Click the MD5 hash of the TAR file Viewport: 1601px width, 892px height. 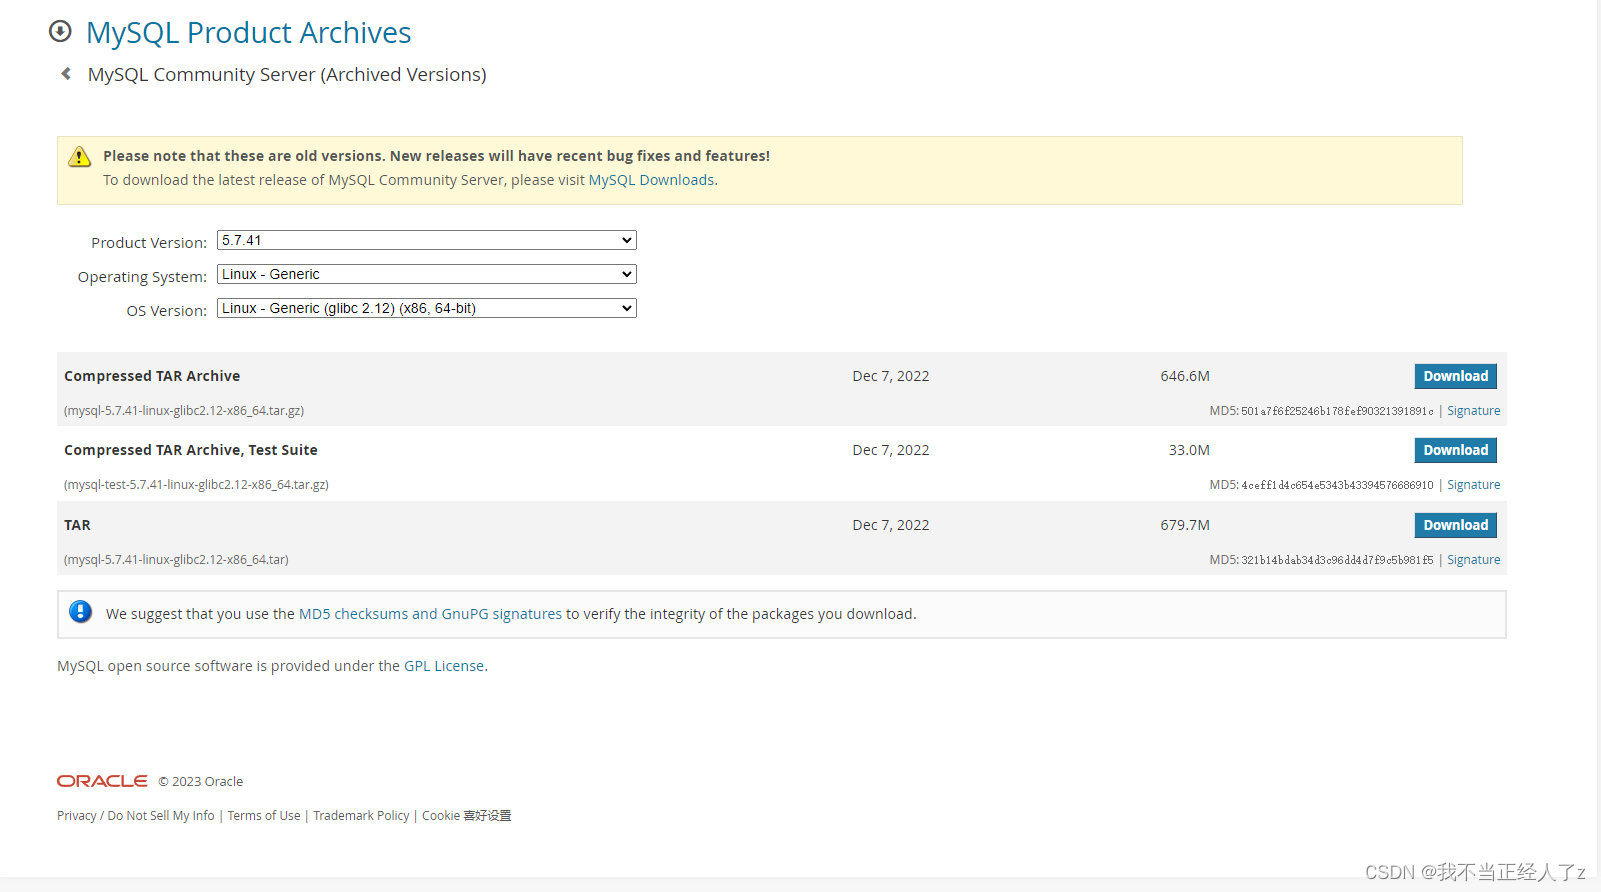click(1337, 560)
